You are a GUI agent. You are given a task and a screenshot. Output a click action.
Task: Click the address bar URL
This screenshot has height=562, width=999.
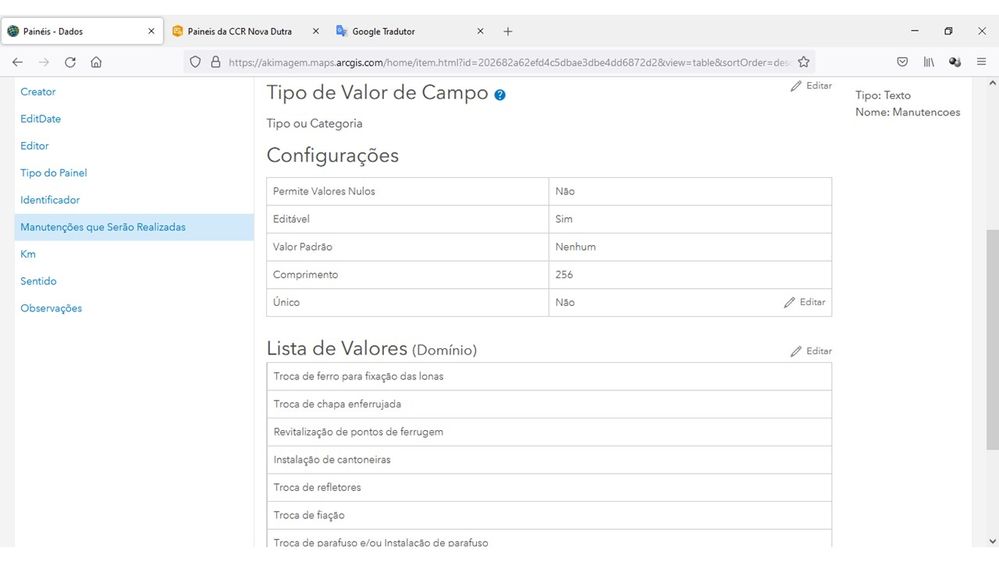click(500, 62)
